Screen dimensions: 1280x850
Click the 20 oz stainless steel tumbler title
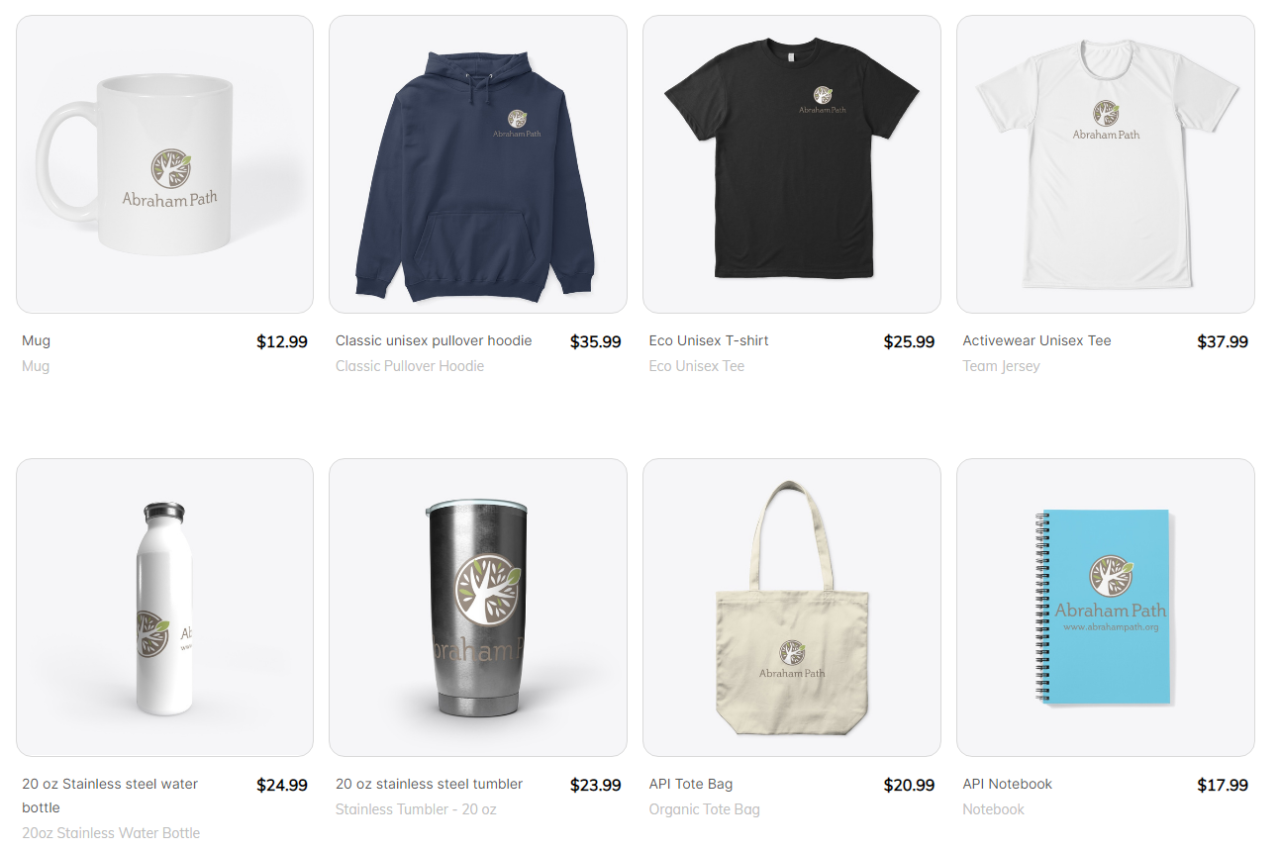pyautogui.click(x=429, y=784)
